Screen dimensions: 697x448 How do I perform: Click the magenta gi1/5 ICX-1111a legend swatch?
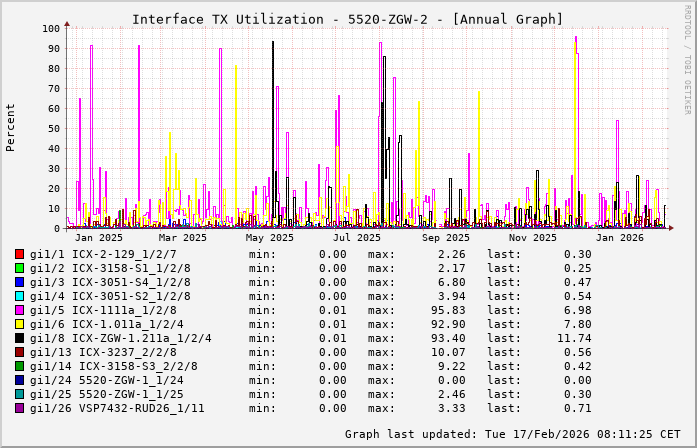coord(20,311)
